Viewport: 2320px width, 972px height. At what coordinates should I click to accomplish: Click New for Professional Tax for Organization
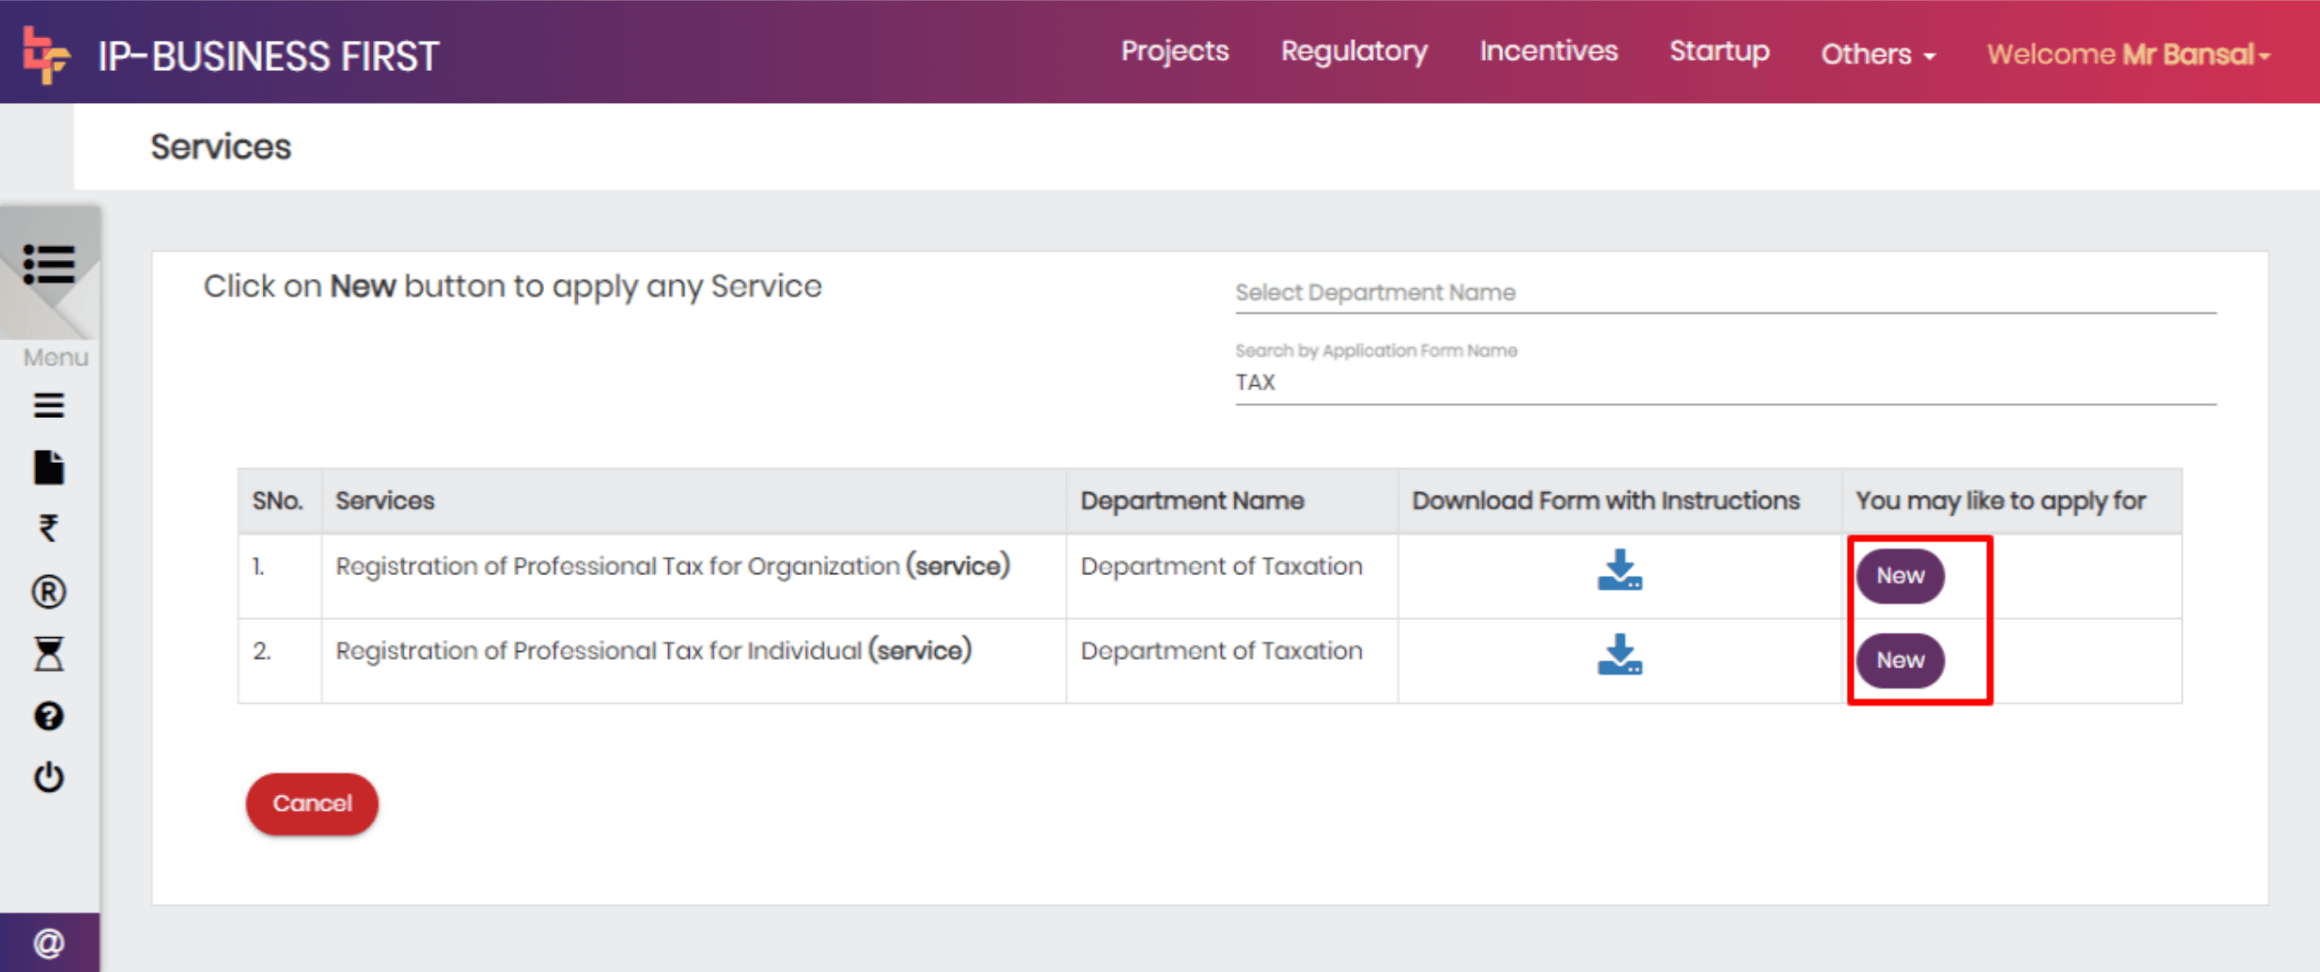(x=1899, y=576)
